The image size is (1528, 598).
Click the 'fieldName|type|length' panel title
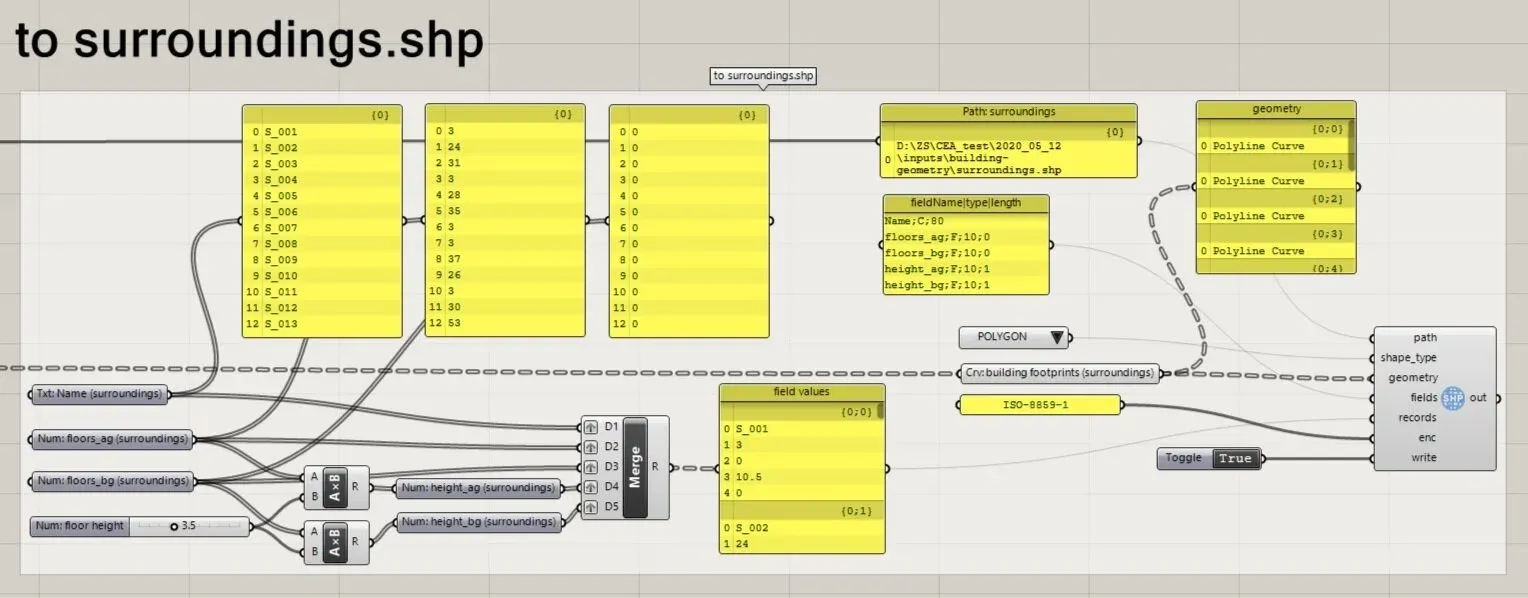(x=966, y=202)
